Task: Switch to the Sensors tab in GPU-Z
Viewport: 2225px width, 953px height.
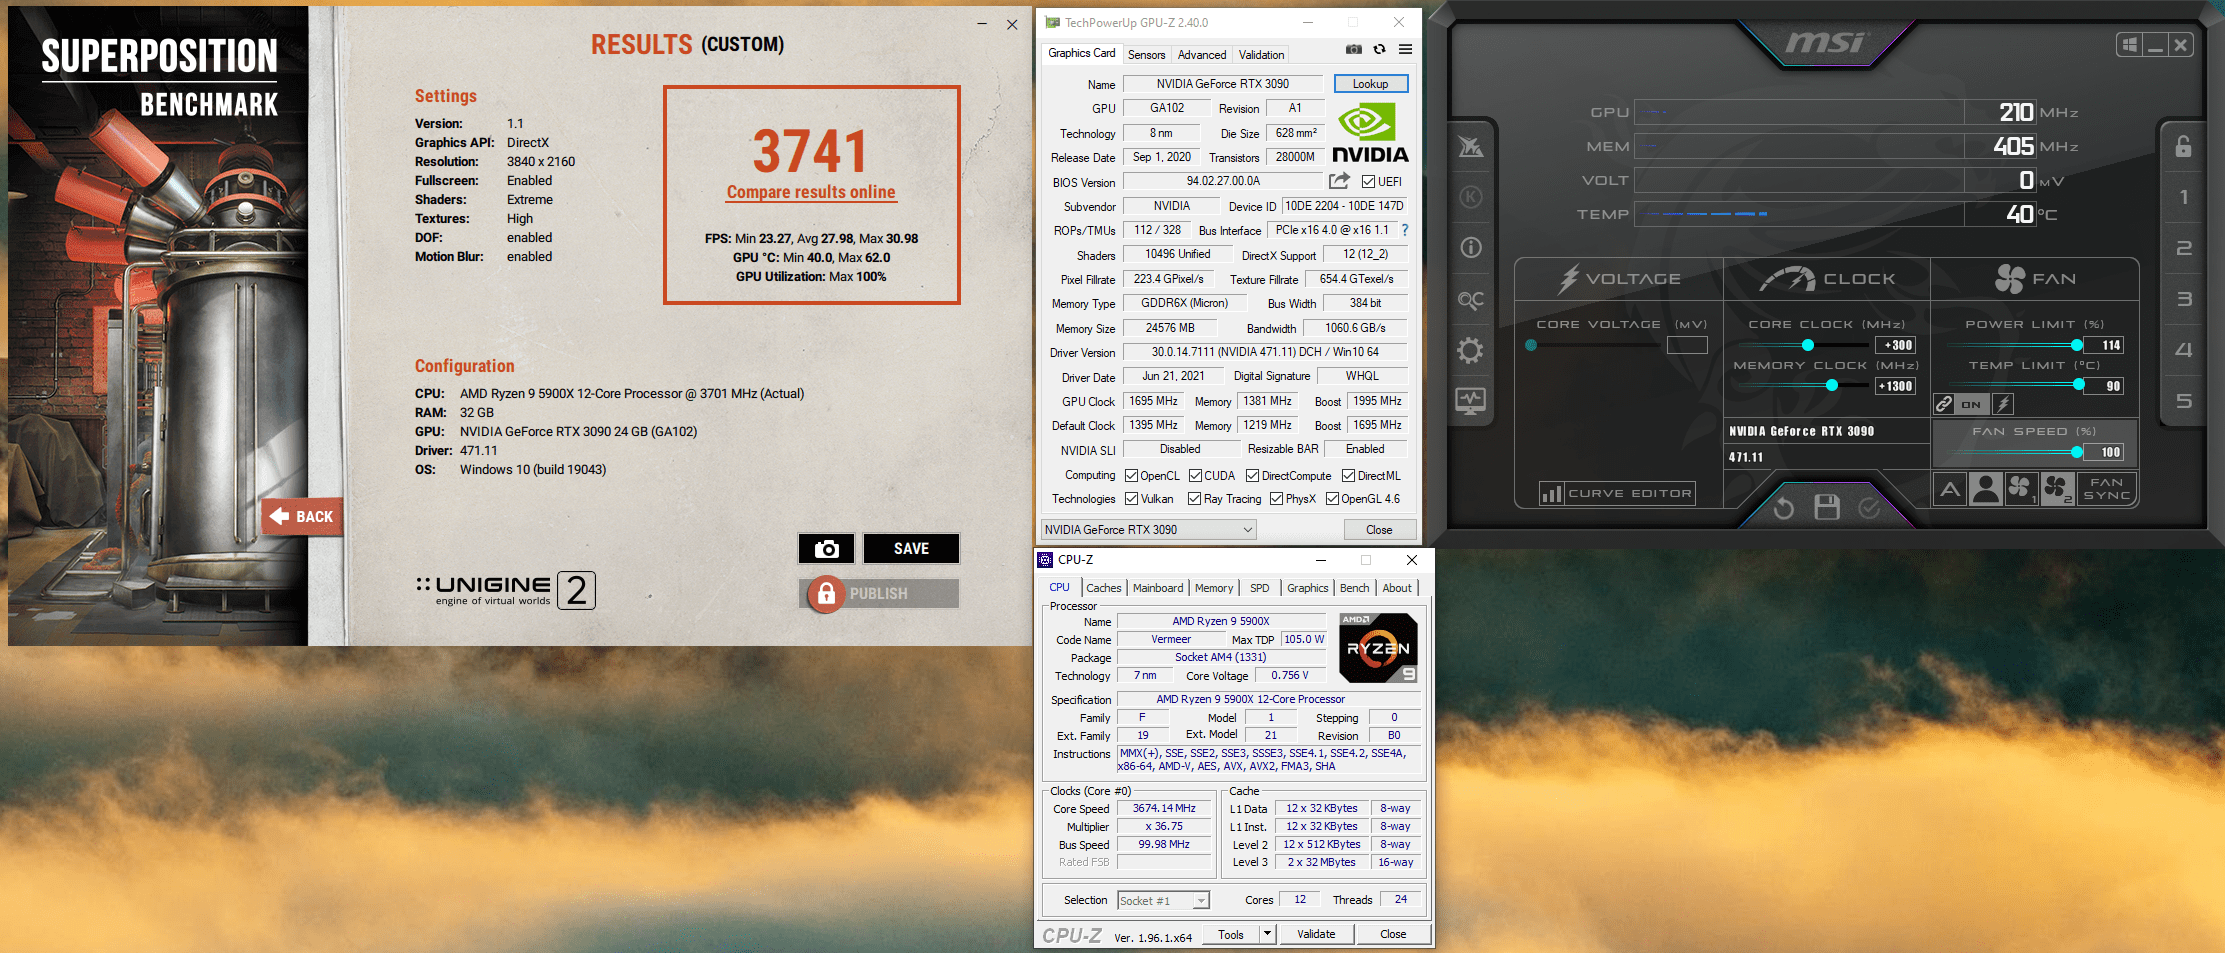Action: click(1146, 55)
